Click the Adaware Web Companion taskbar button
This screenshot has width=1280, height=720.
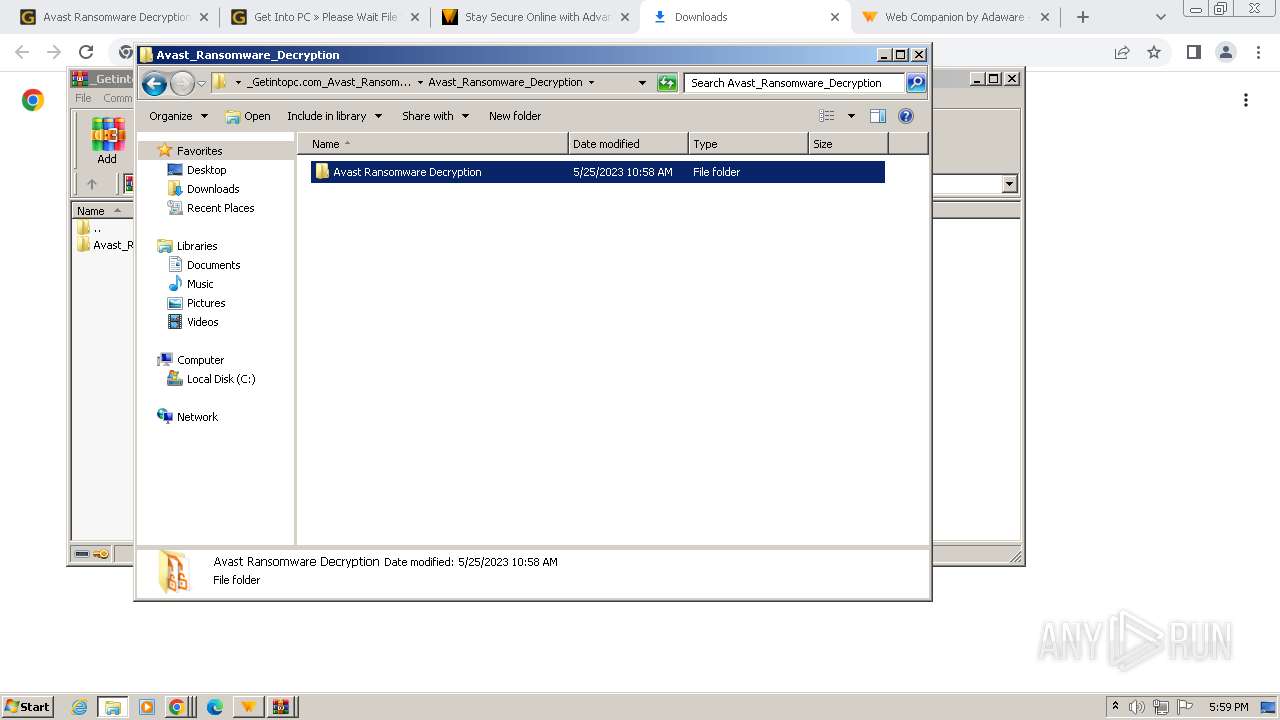point(248,707)
